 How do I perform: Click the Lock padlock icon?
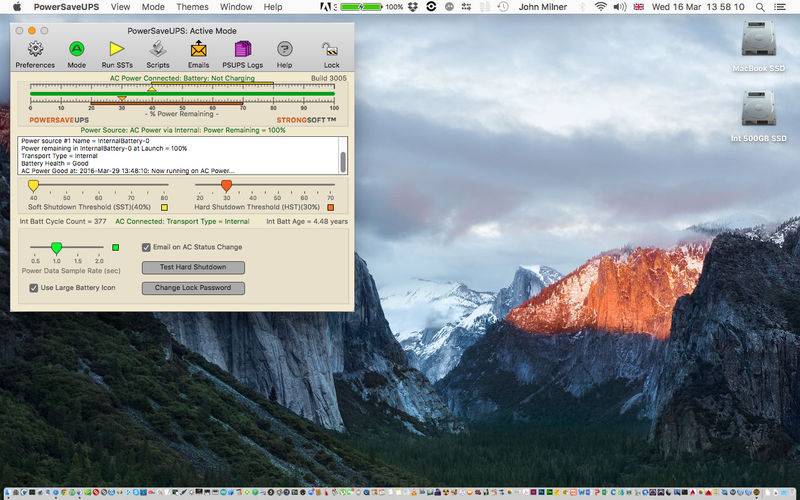tap(331, 49)
